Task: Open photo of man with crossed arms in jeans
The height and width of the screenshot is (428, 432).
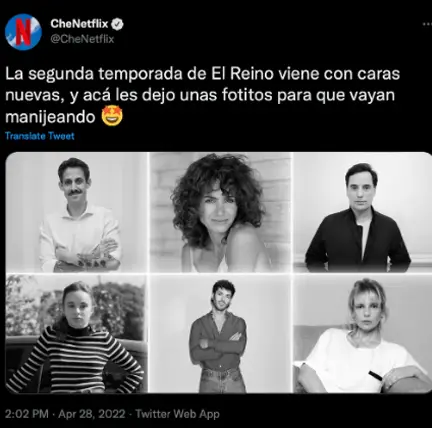Action: [x=221, y=334]
